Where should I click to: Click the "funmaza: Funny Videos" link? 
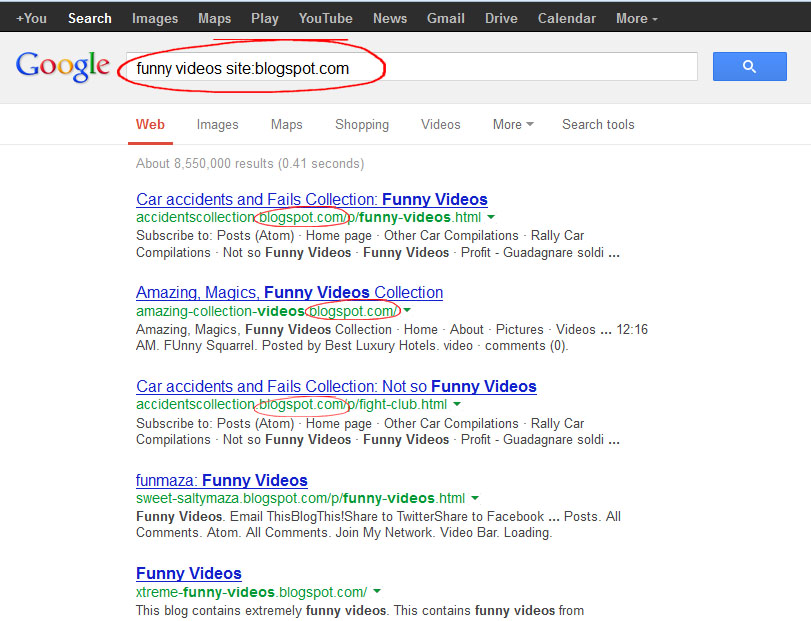221,480
